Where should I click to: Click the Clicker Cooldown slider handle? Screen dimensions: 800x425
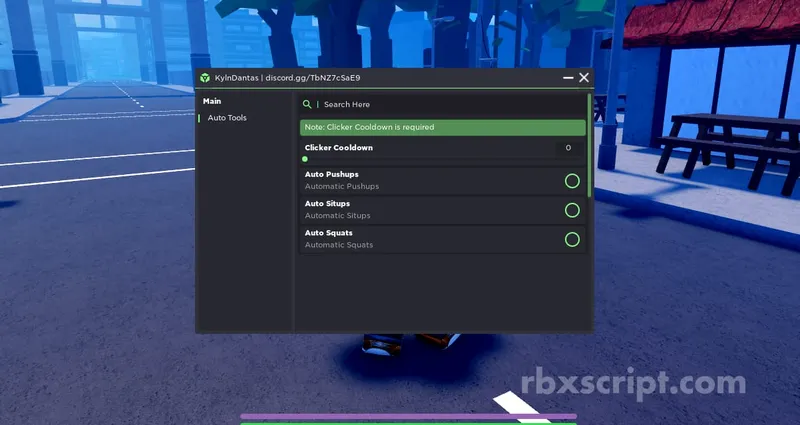(x=305, y=158)
